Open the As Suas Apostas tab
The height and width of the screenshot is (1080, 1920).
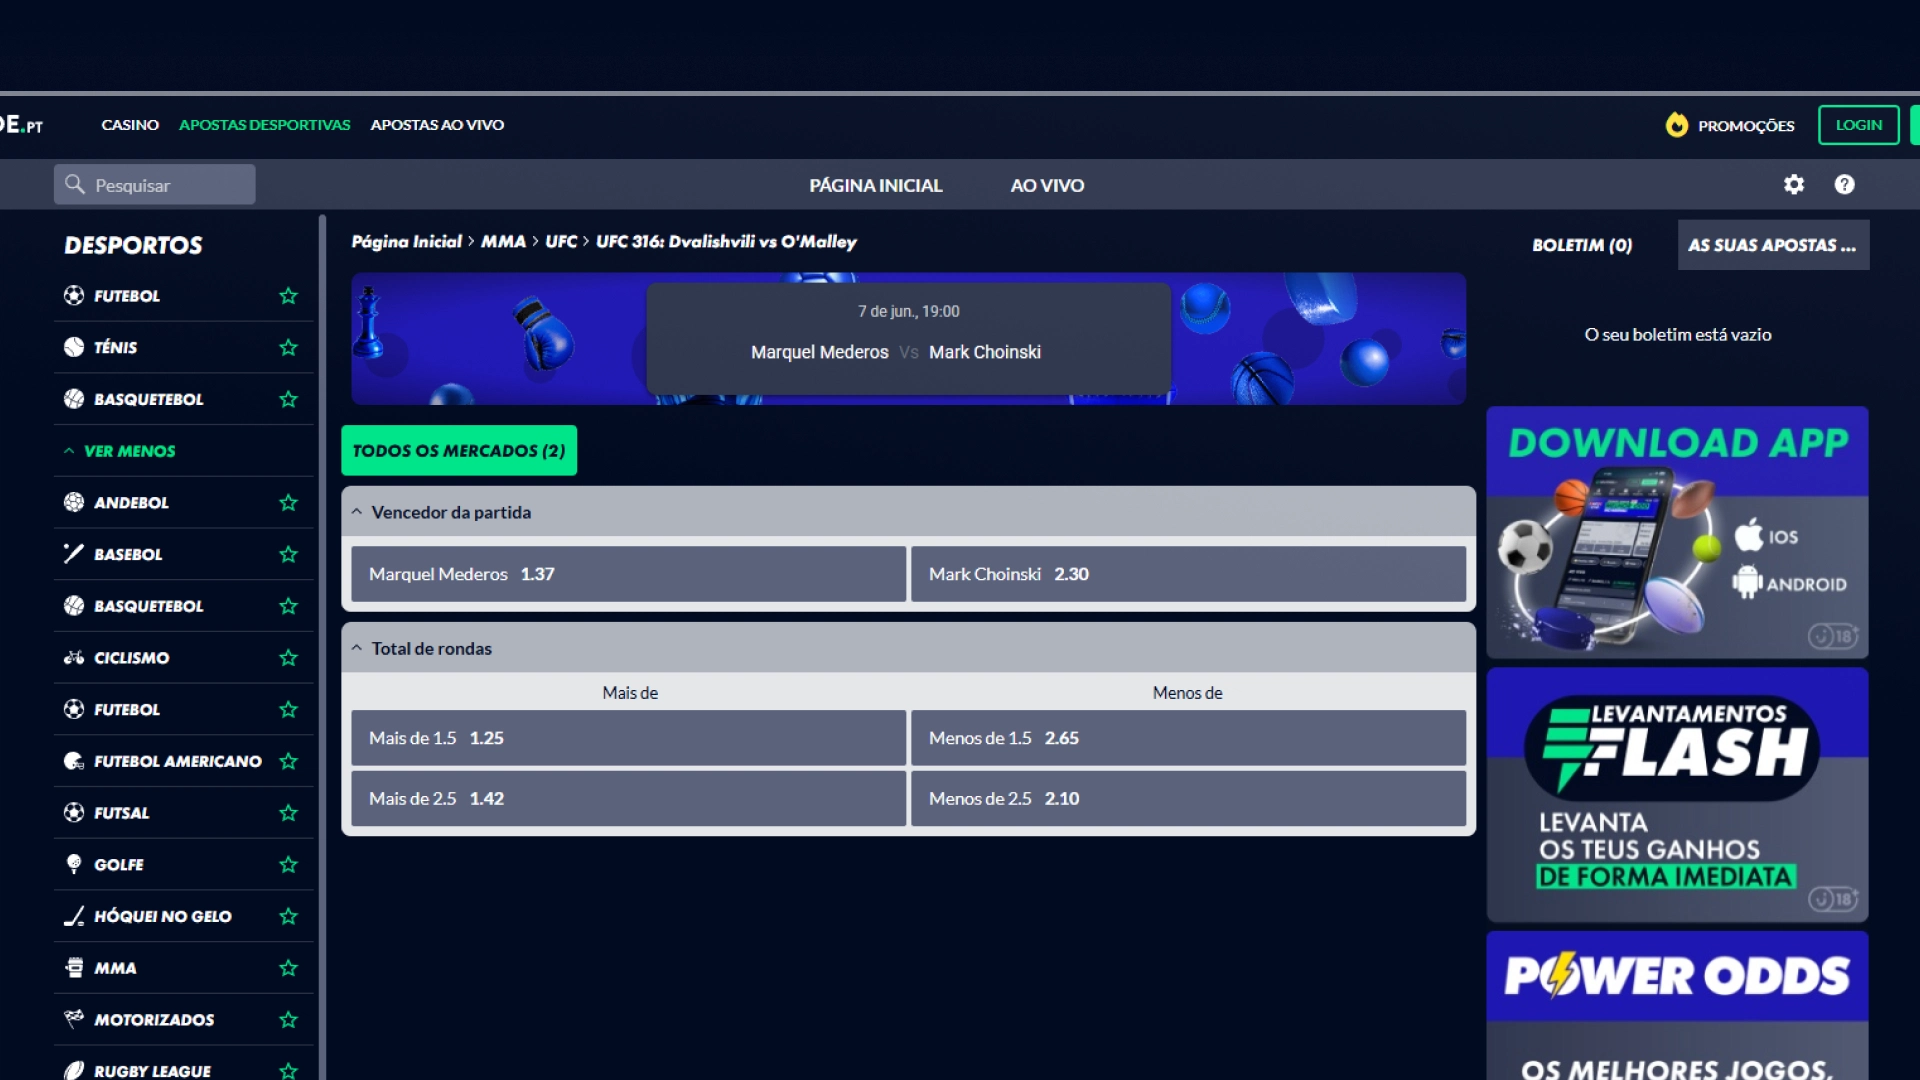click(x=1772, y=245)
